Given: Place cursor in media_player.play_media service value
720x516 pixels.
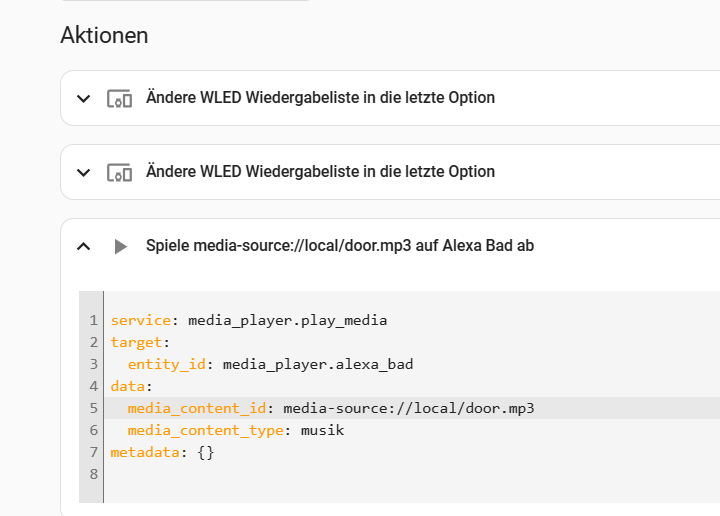Looking at the screenshot, I should (287, 320).
